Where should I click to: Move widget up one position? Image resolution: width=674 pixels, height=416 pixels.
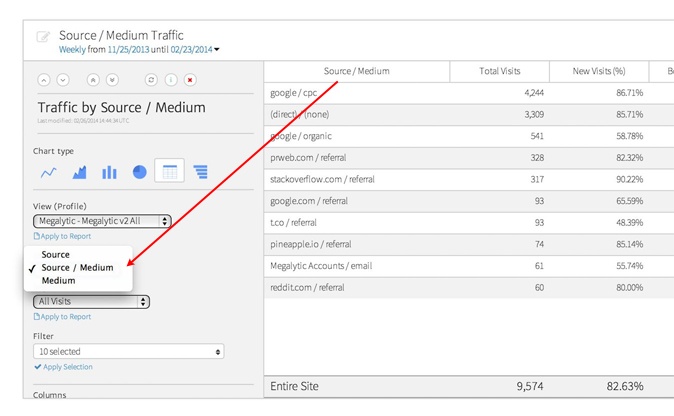(x=44, y=79)
